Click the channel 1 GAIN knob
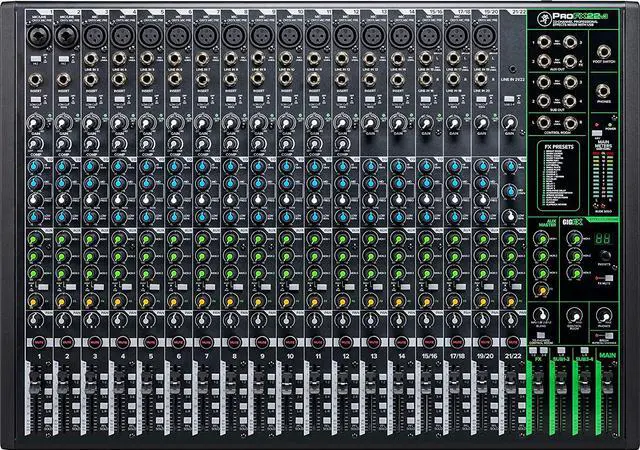Screen dimensions: 640x450 (x=35, y=123)
